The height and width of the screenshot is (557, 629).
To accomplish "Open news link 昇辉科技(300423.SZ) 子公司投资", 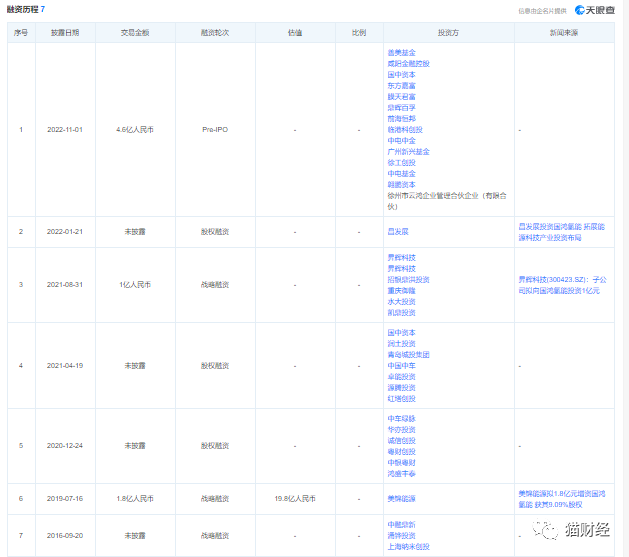I will pyautogui.click(x=562, y=285).
